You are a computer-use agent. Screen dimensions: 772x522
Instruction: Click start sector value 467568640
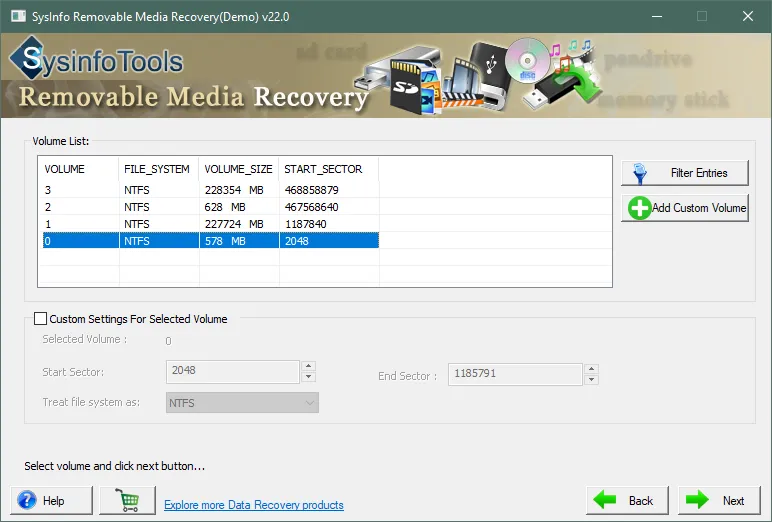(x=312, y=207)
